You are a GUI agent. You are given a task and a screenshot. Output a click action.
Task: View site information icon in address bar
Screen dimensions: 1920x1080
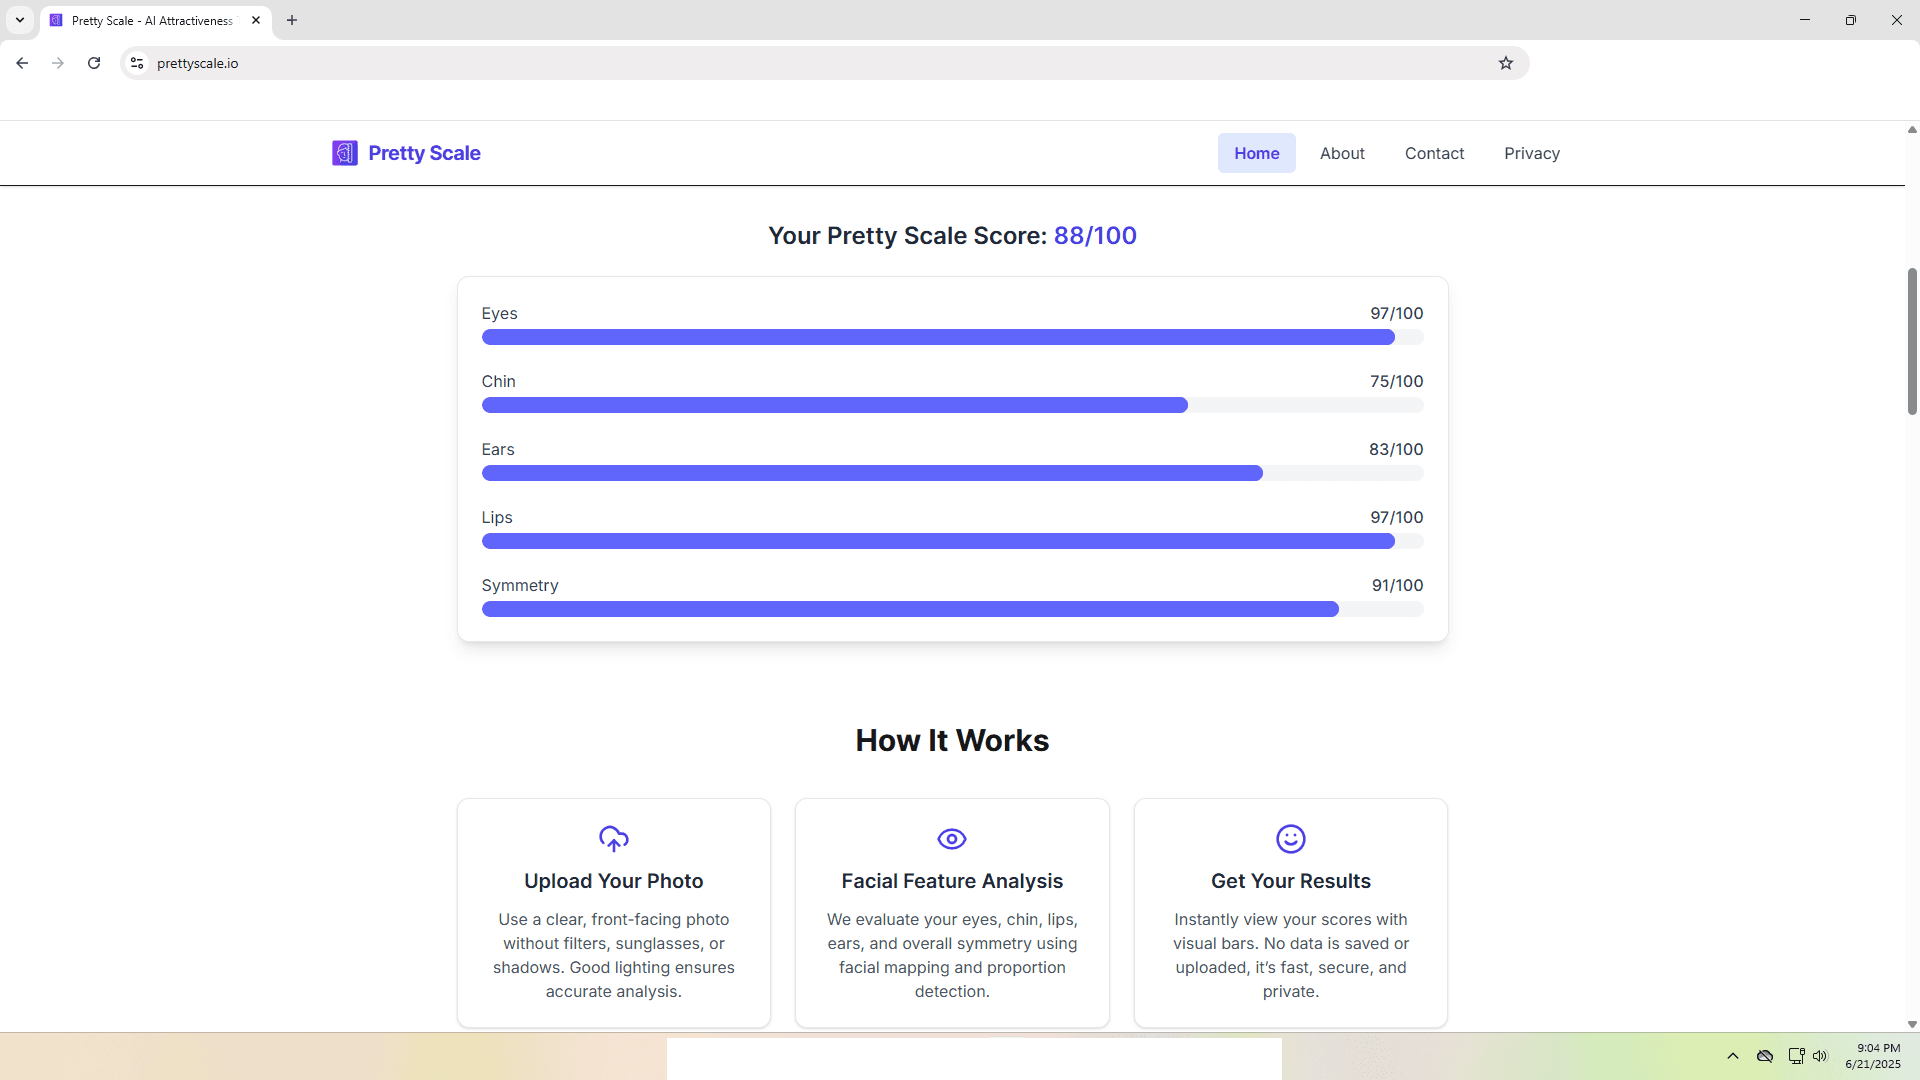(x=137, y=63)
